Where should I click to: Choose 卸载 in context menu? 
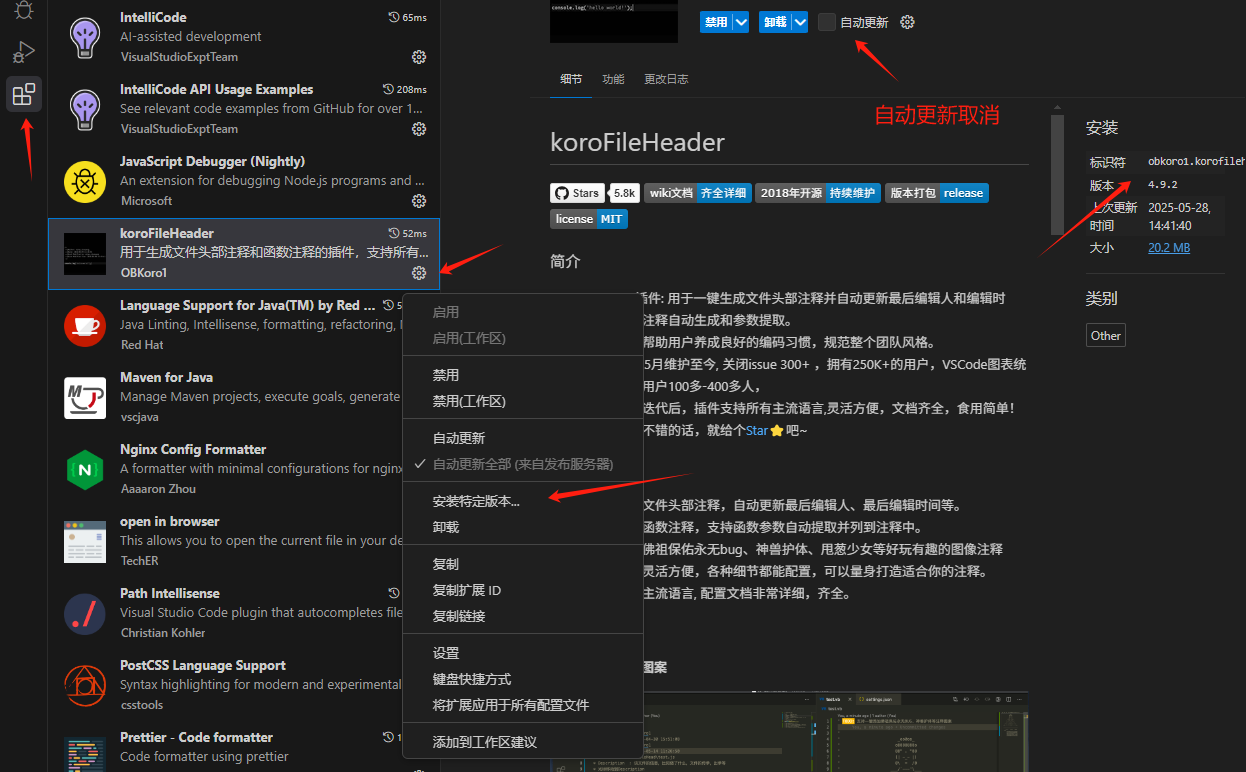point(522,527)
